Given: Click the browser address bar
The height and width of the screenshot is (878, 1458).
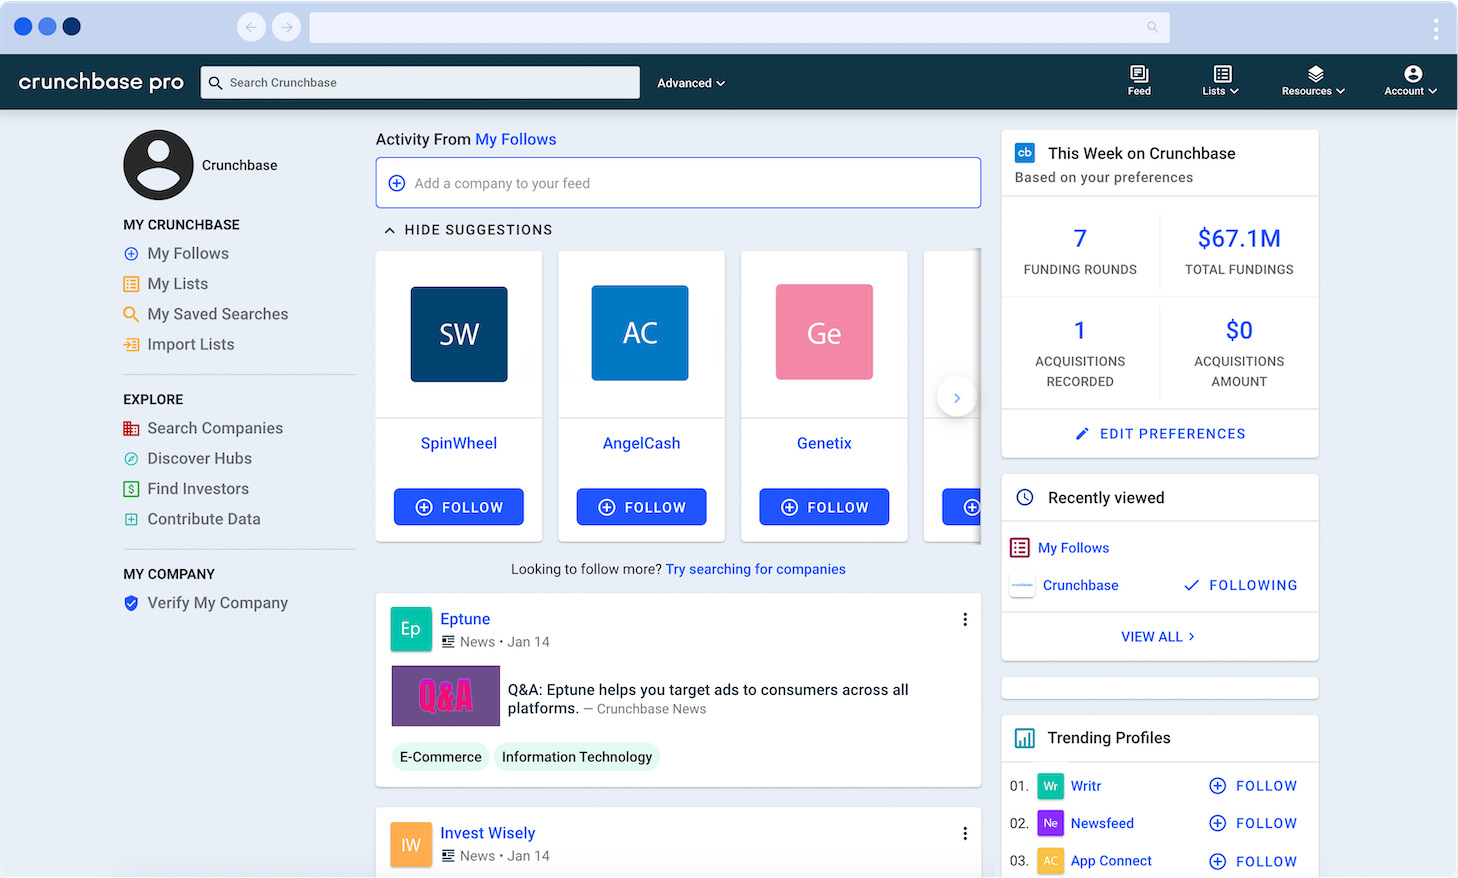Looking at the screenshot, I should [739, 27].
